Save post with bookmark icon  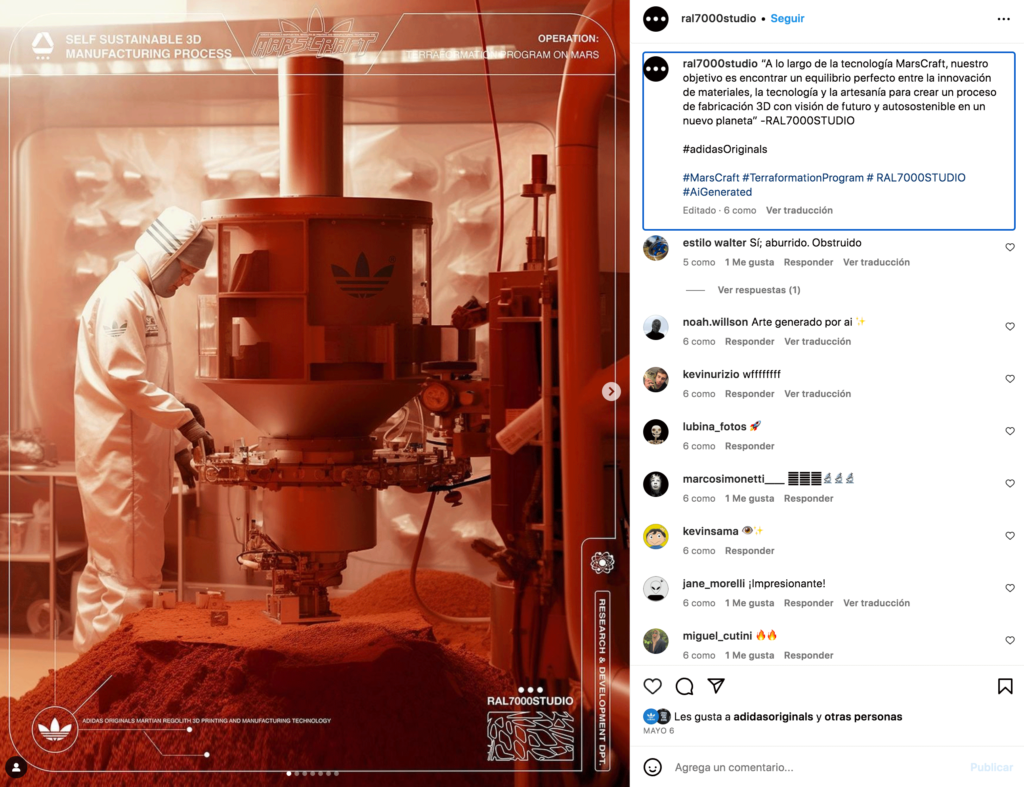click(1005, 686)
